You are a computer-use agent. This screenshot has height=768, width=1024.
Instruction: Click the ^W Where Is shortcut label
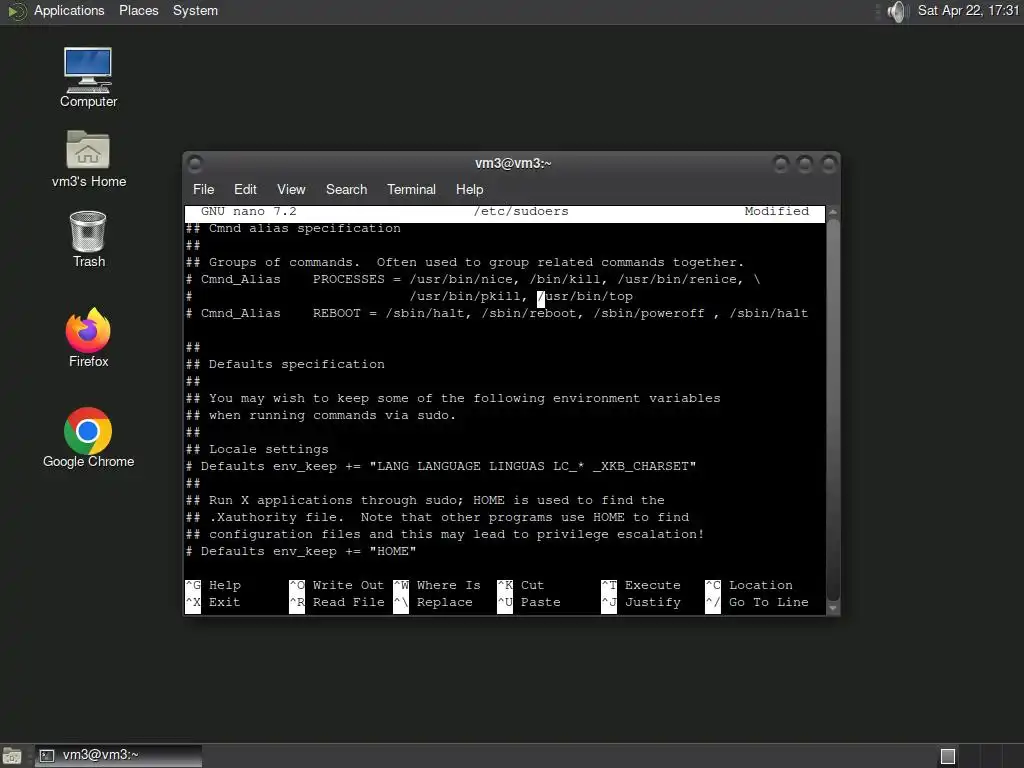[437, 585]
